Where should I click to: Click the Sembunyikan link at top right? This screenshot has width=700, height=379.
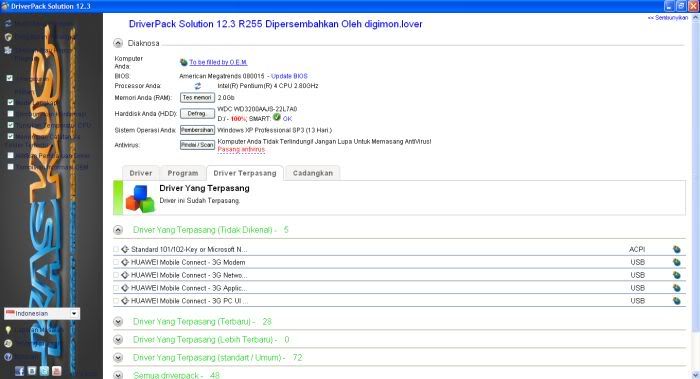click(x=668, y=18)
